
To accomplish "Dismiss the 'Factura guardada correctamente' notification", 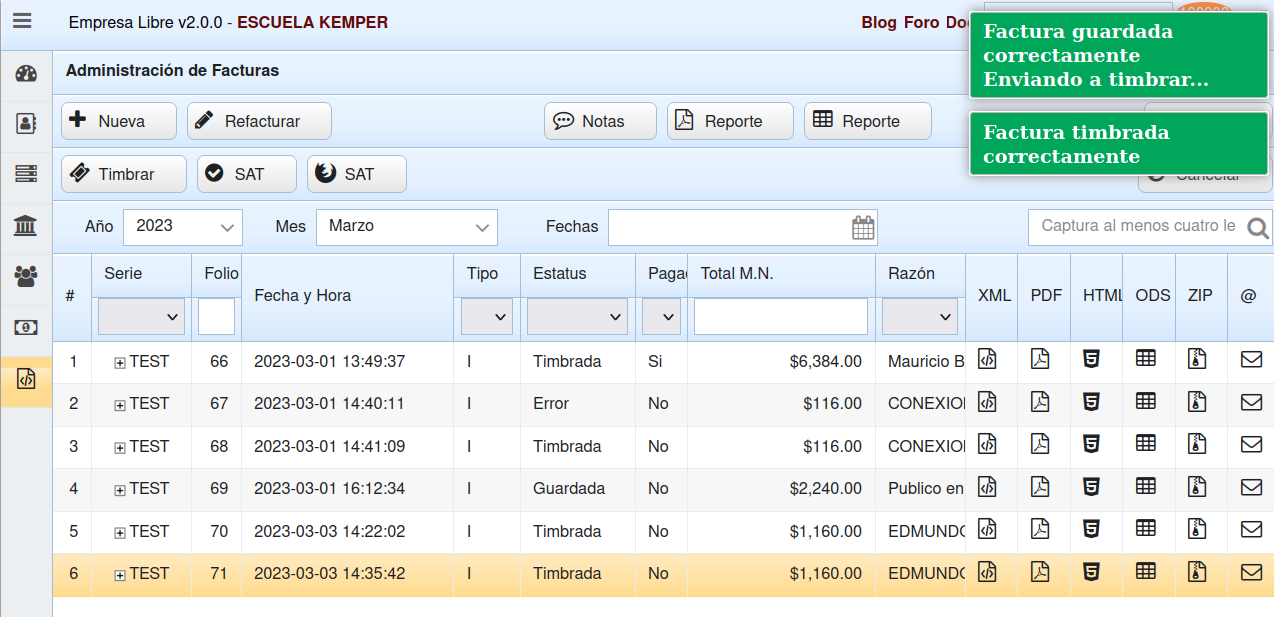I will [1119, 55].
